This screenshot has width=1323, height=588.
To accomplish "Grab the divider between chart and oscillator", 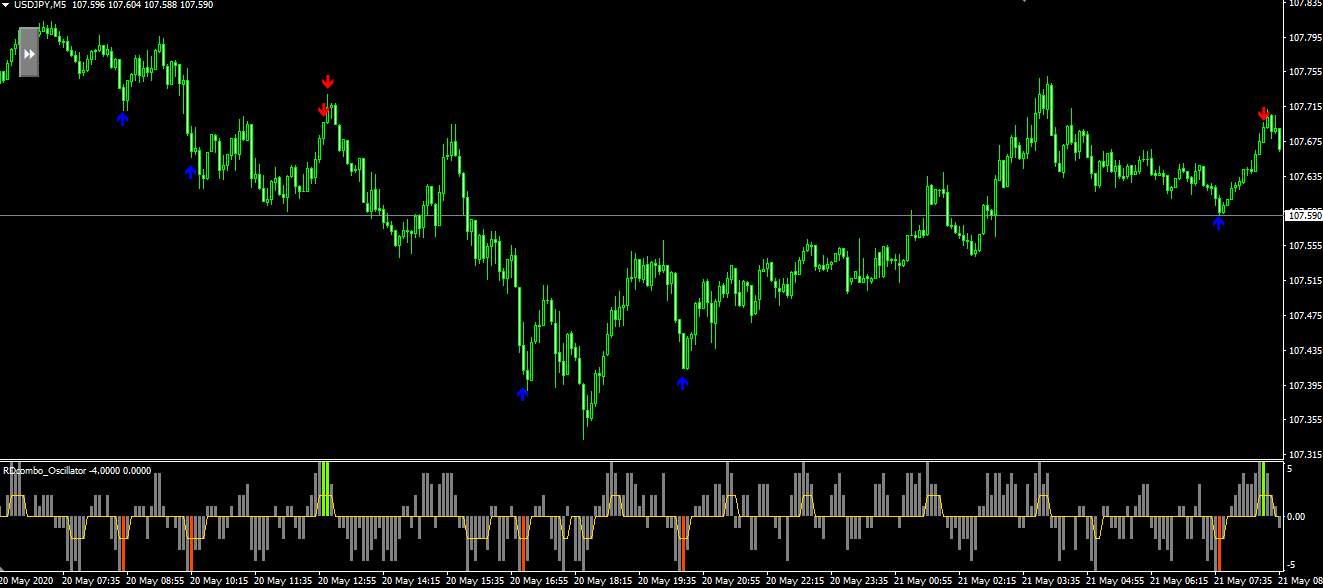I will point(640,460).
